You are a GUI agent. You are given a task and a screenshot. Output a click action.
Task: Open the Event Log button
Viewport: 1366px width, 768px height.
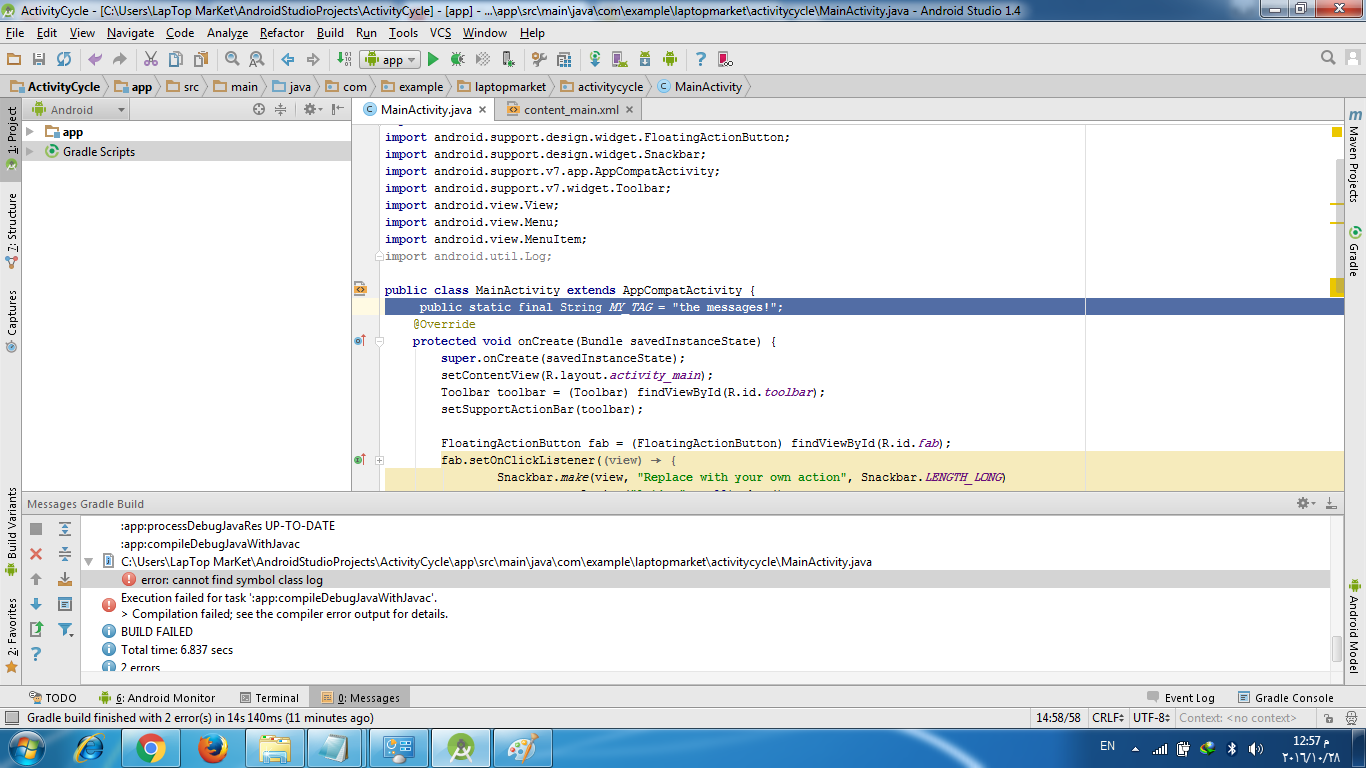(x=1180, y=698)
